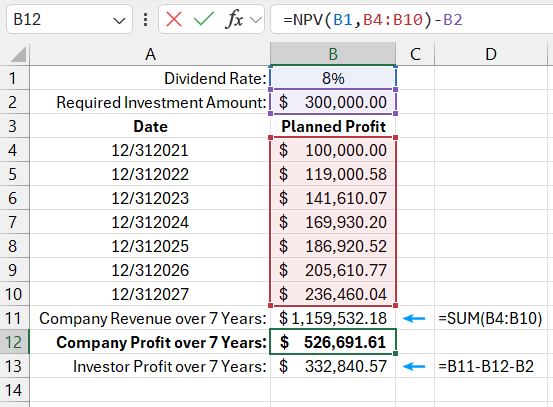The image size is (553, 407).
Task: Click the vertical dots formula bar handle
Action: 145,19
